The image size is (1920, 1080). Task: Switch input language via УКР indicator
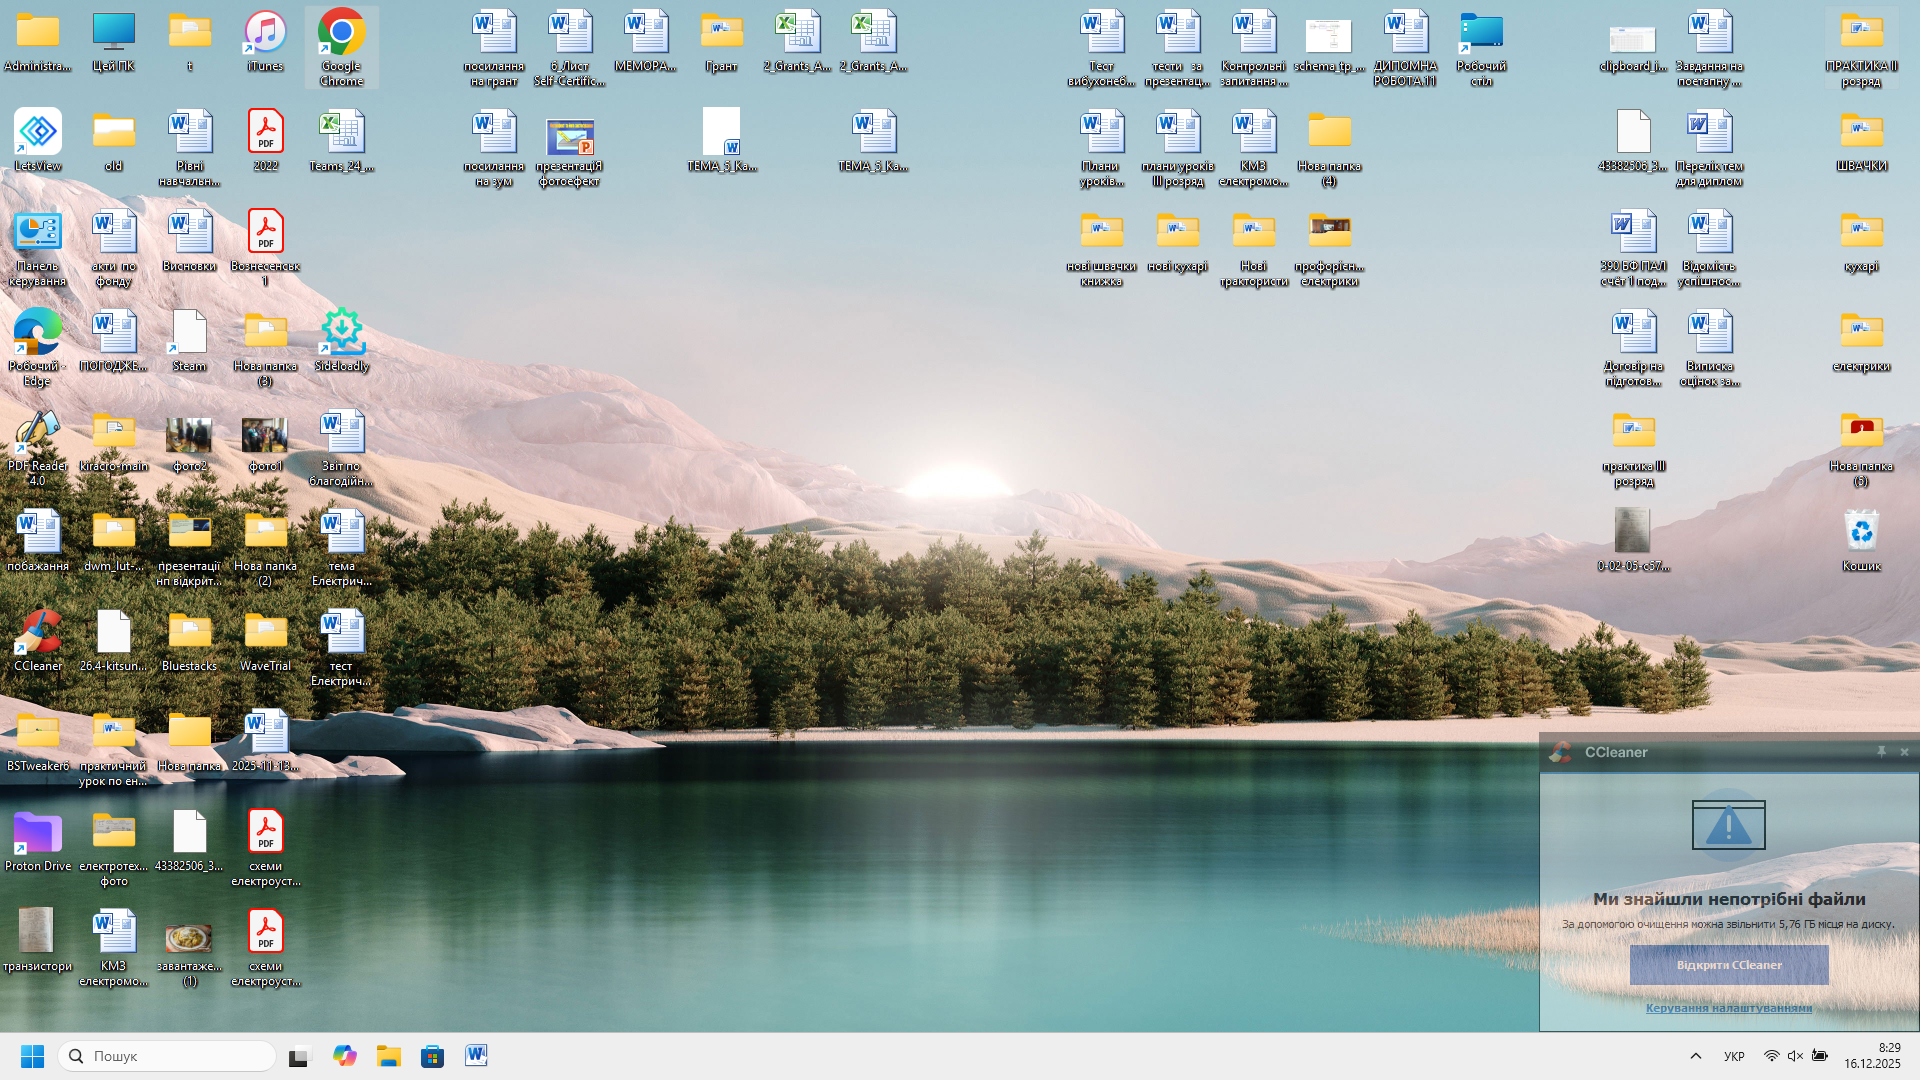(x=1734, y=1056)
